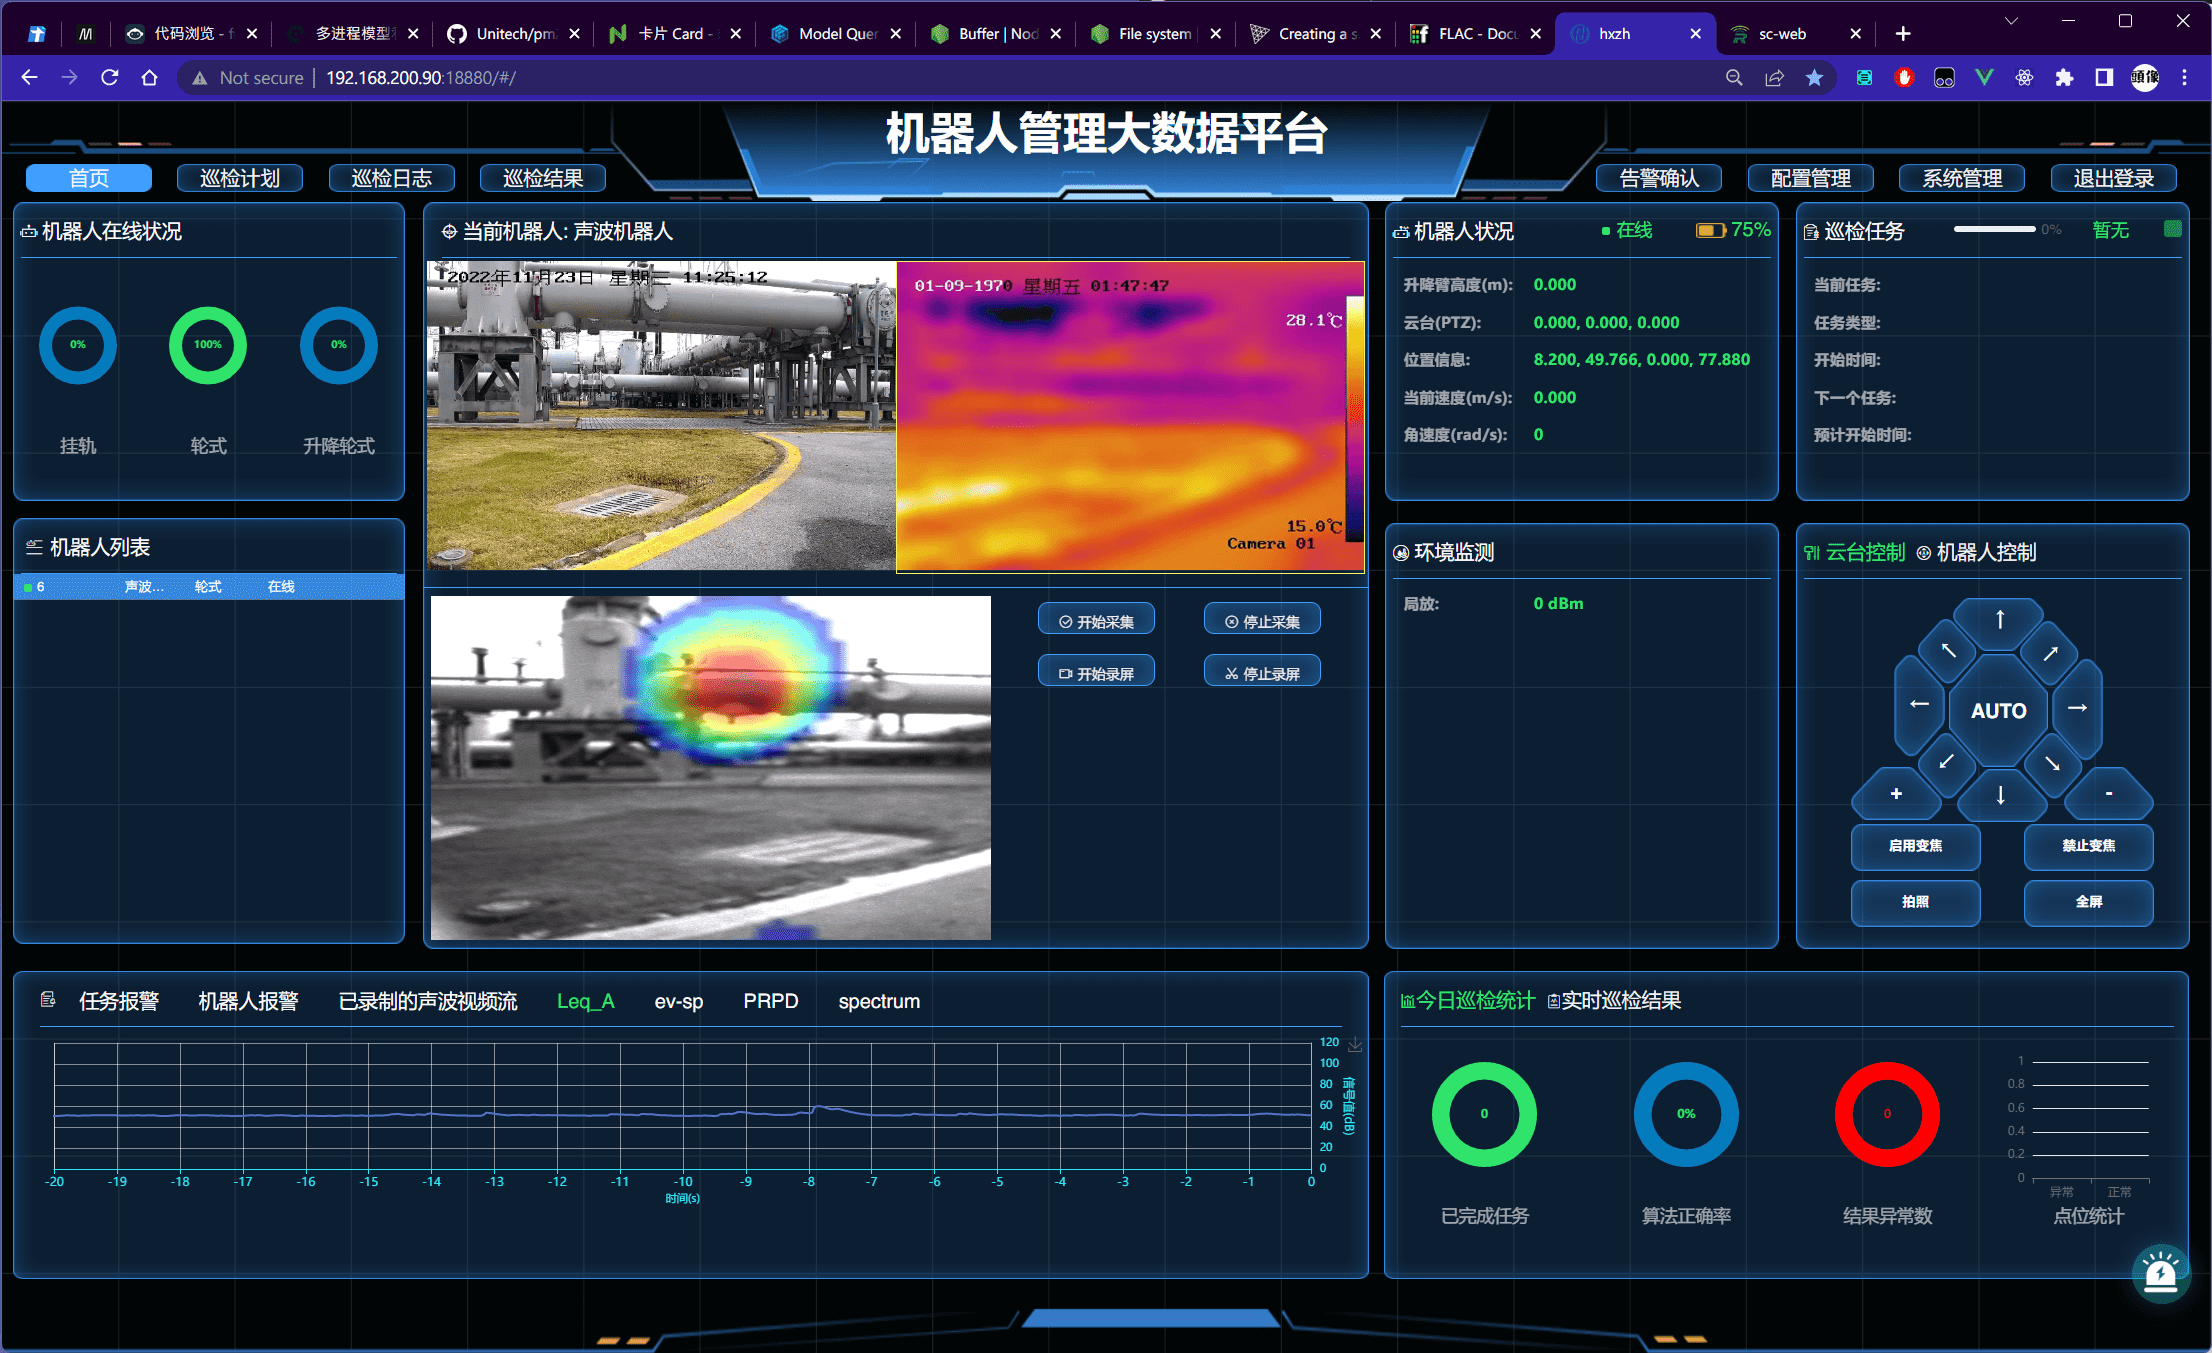Click the alarm bell icon at bottom right
This screenshot has height=1353, width=2212.
[x=2160, y=1275]
